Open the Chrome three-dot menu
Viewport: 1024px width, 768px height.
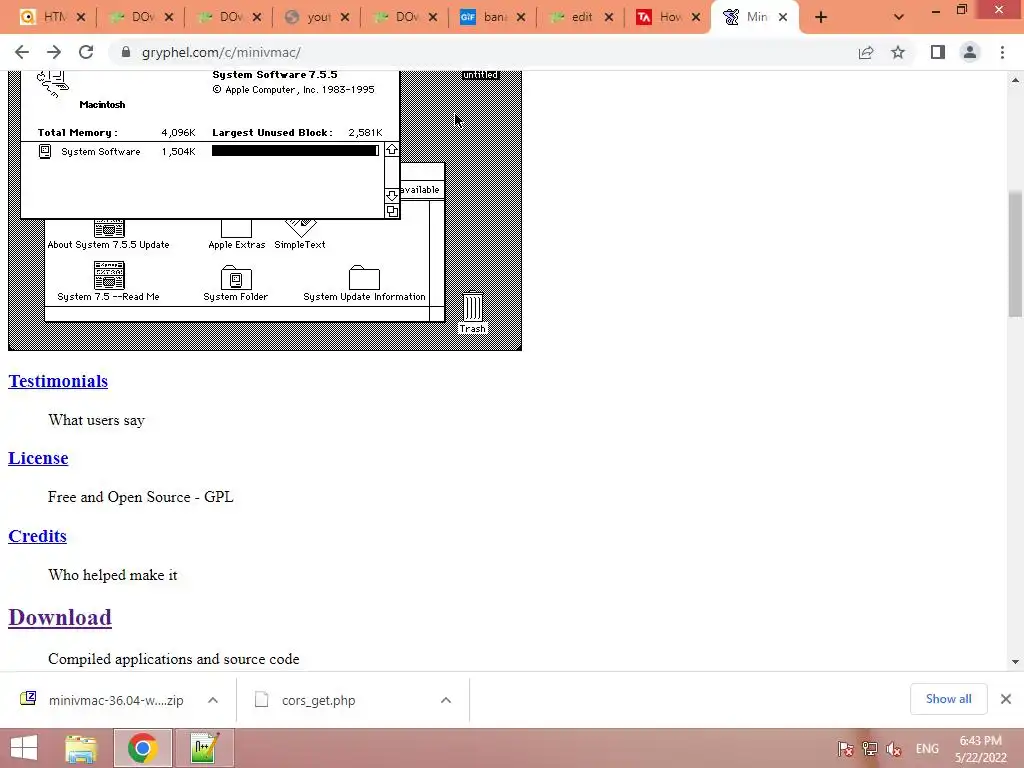point(1002,52)
